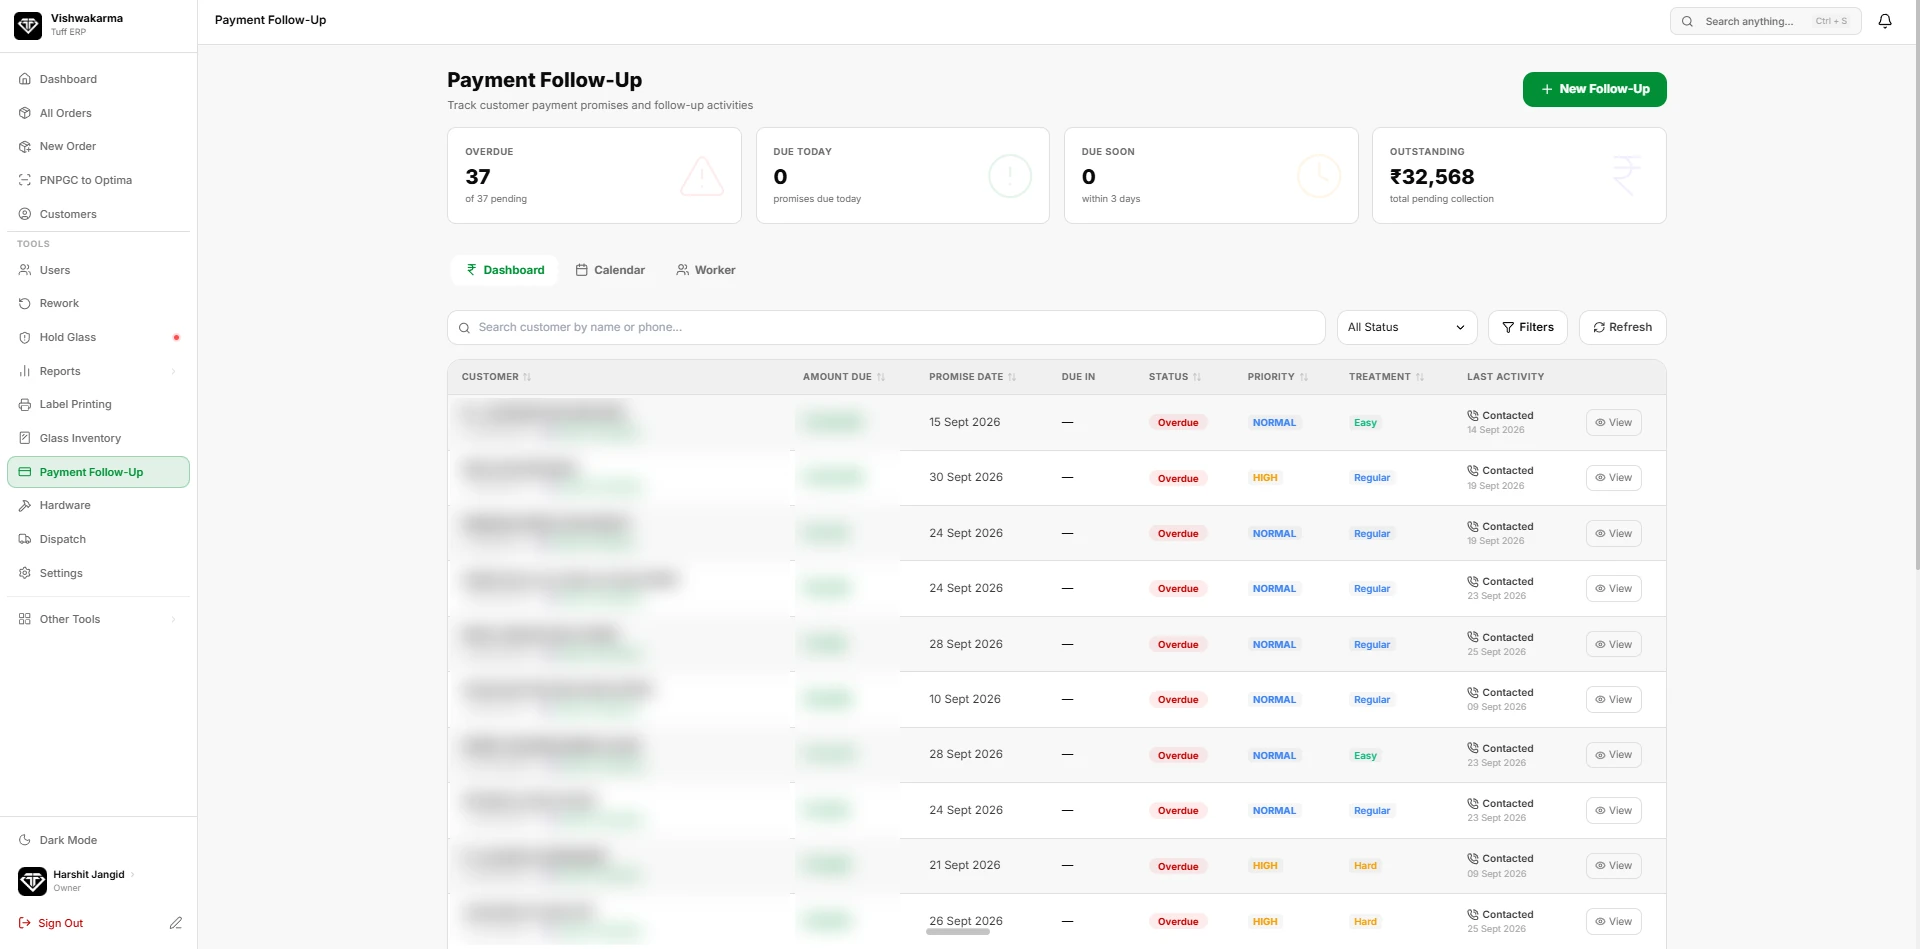Screen dimensions: 1920x949
Task: Click the New Follow-Up button
Action: [1594, 89]
